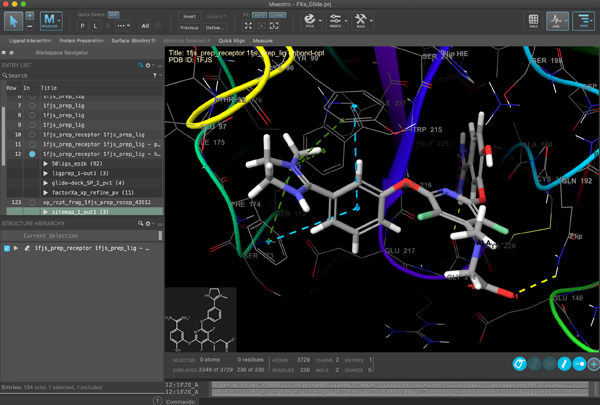The height and width of the screenshot is (405, 600).
Task: Toggle the Fit AUTO option
Action: click(259, 15)
